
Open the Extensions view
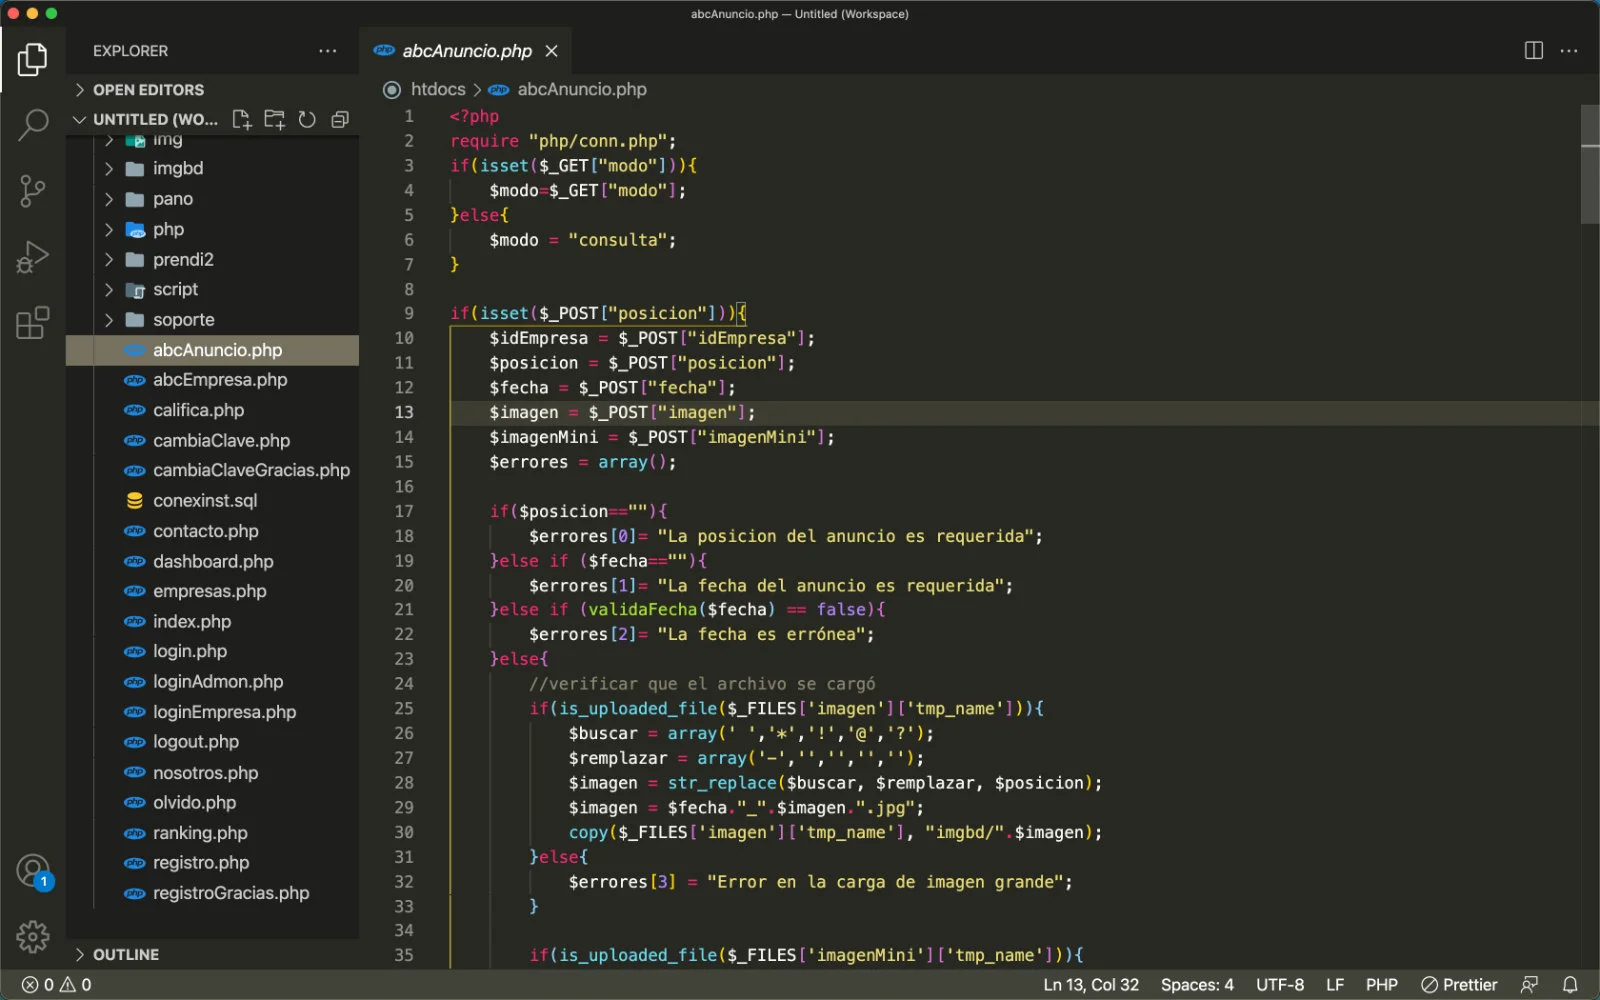point(33,323)
